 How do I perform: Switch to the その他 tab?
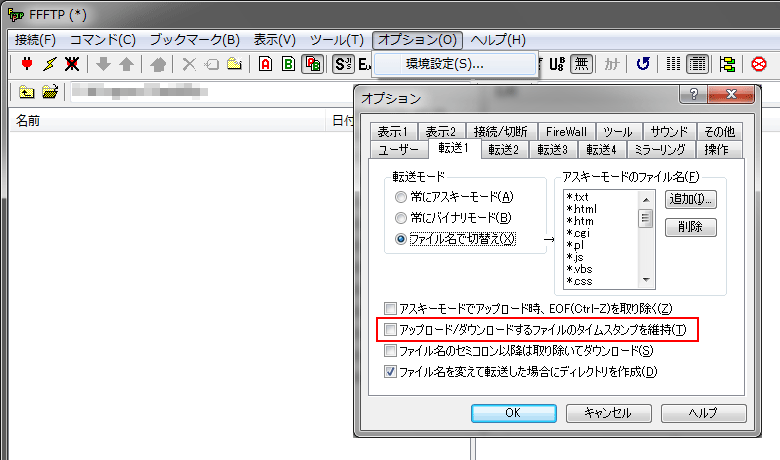click(719, 132)
